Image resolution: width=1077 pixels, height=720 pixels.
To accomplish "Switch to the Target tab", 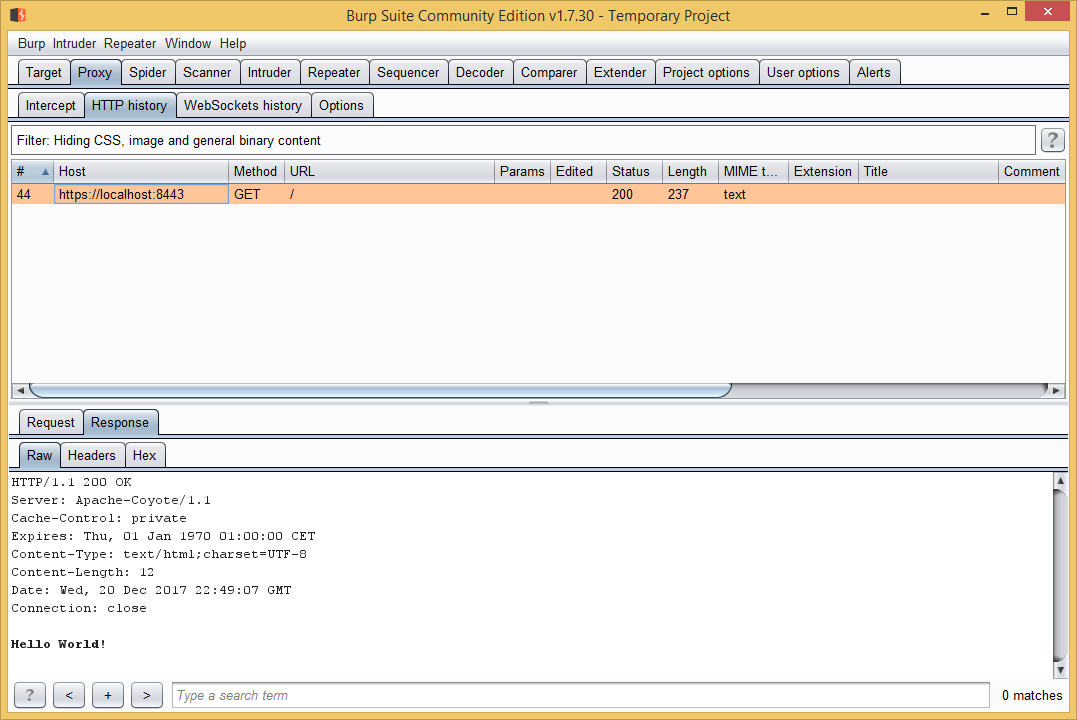I will 43,72.
